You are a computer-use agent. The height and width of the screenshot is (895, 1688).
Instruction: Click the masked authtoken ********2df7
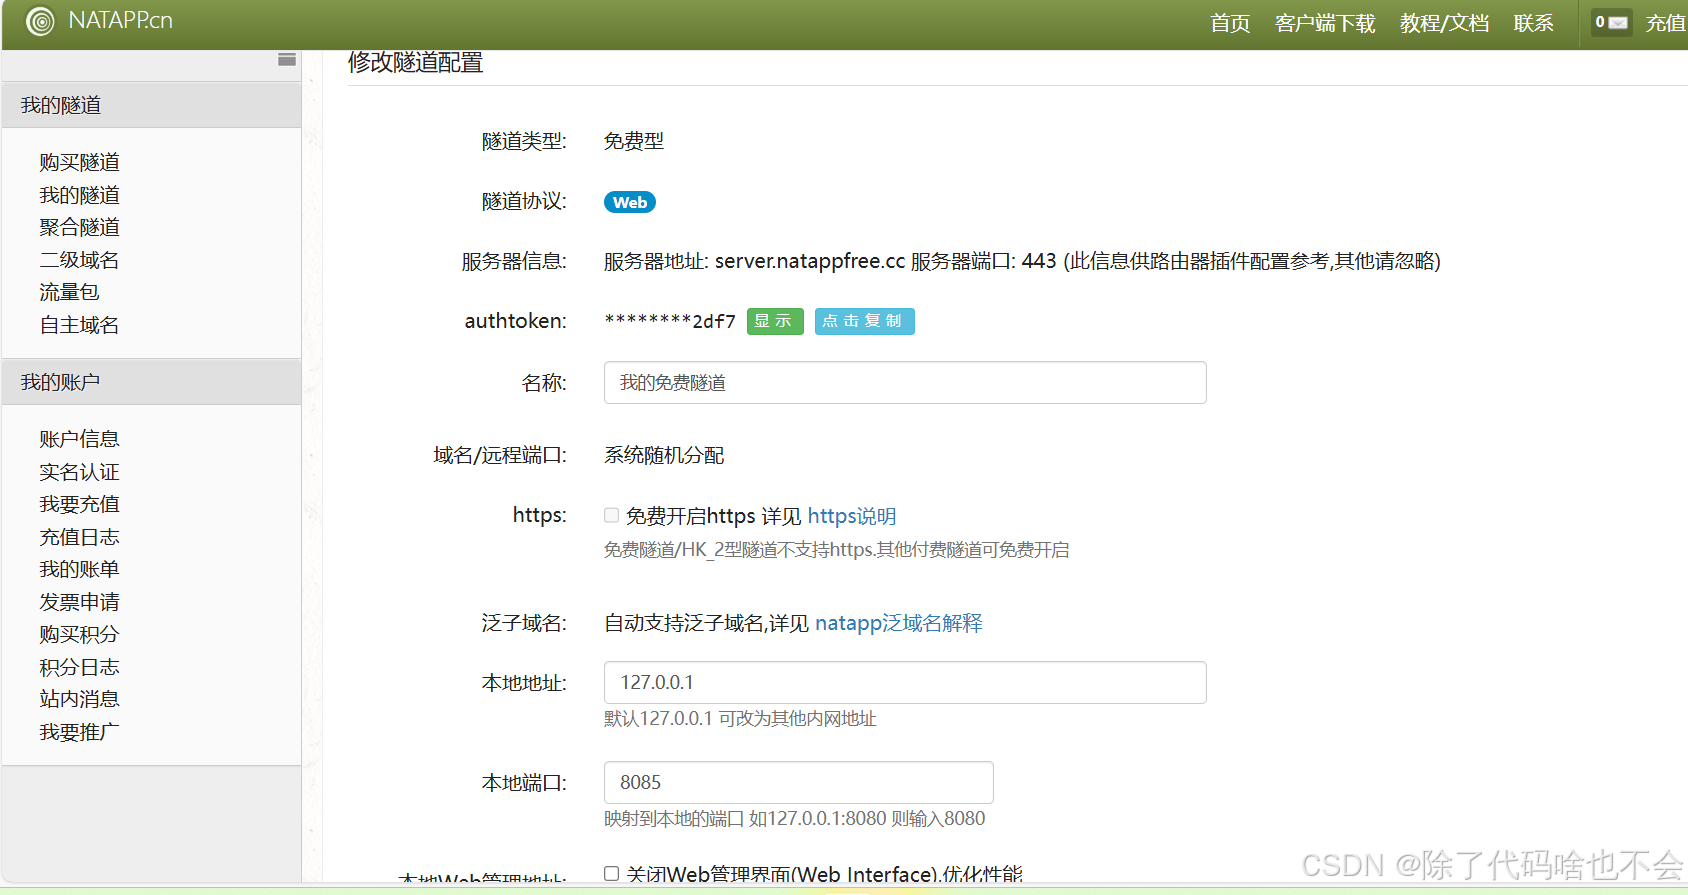[x=670, y=321]
